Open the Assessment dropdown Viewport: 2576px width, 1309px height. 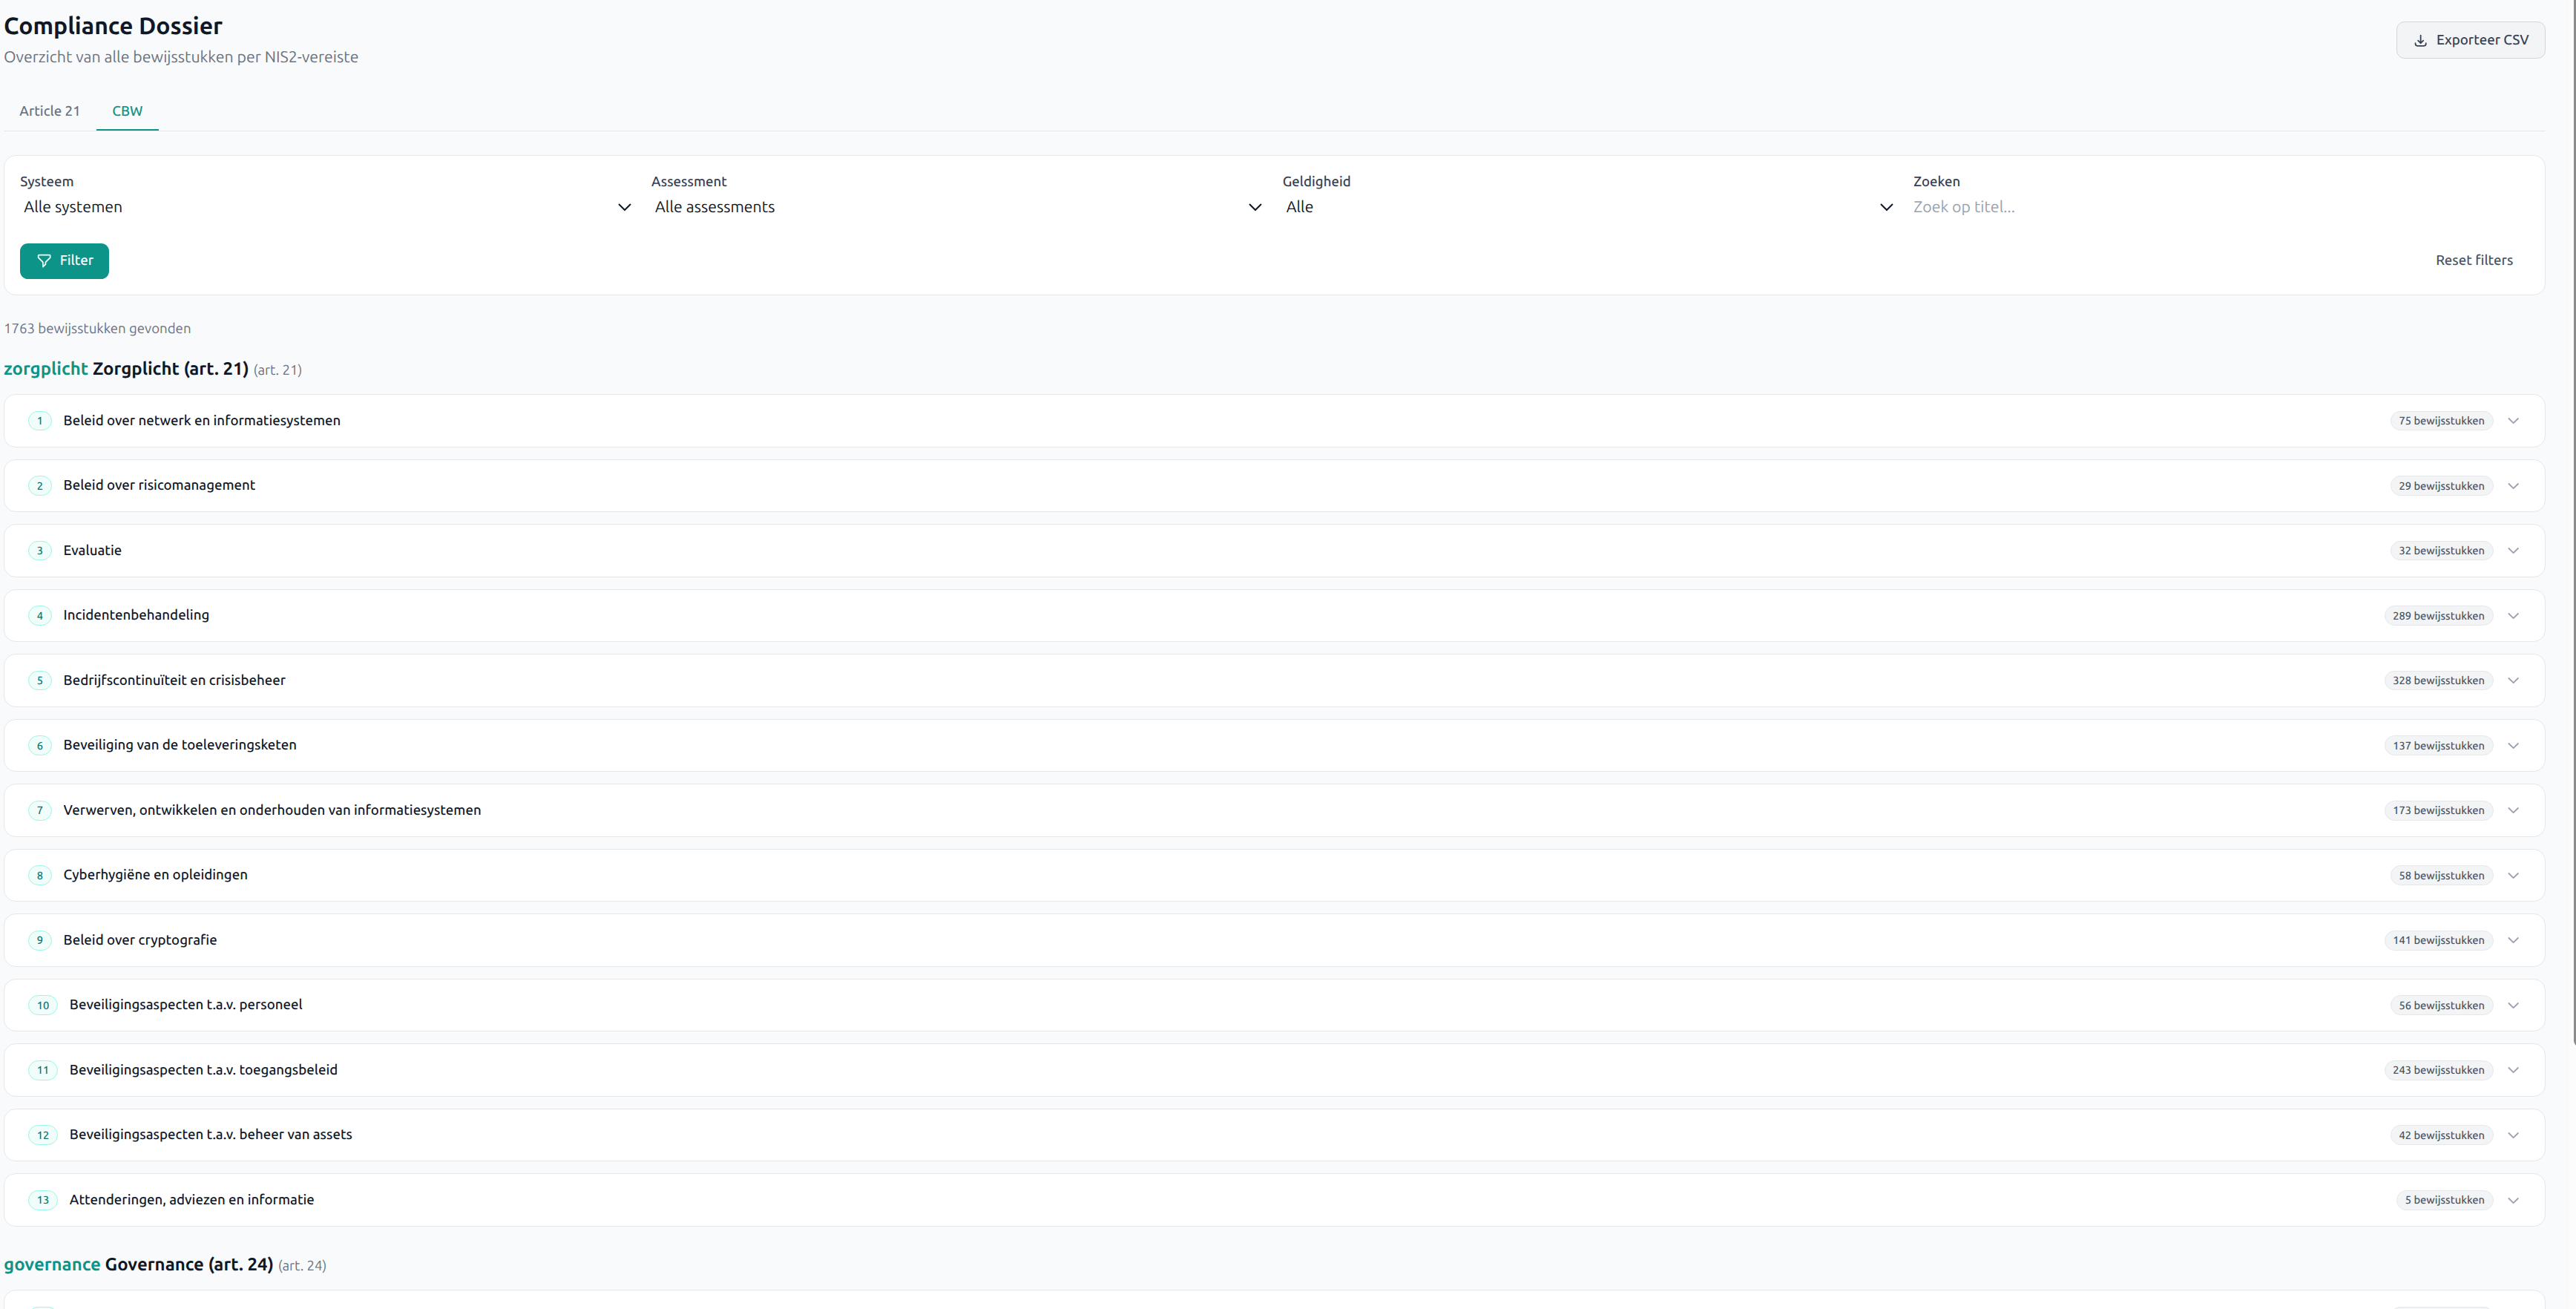(x=957, y=207)
